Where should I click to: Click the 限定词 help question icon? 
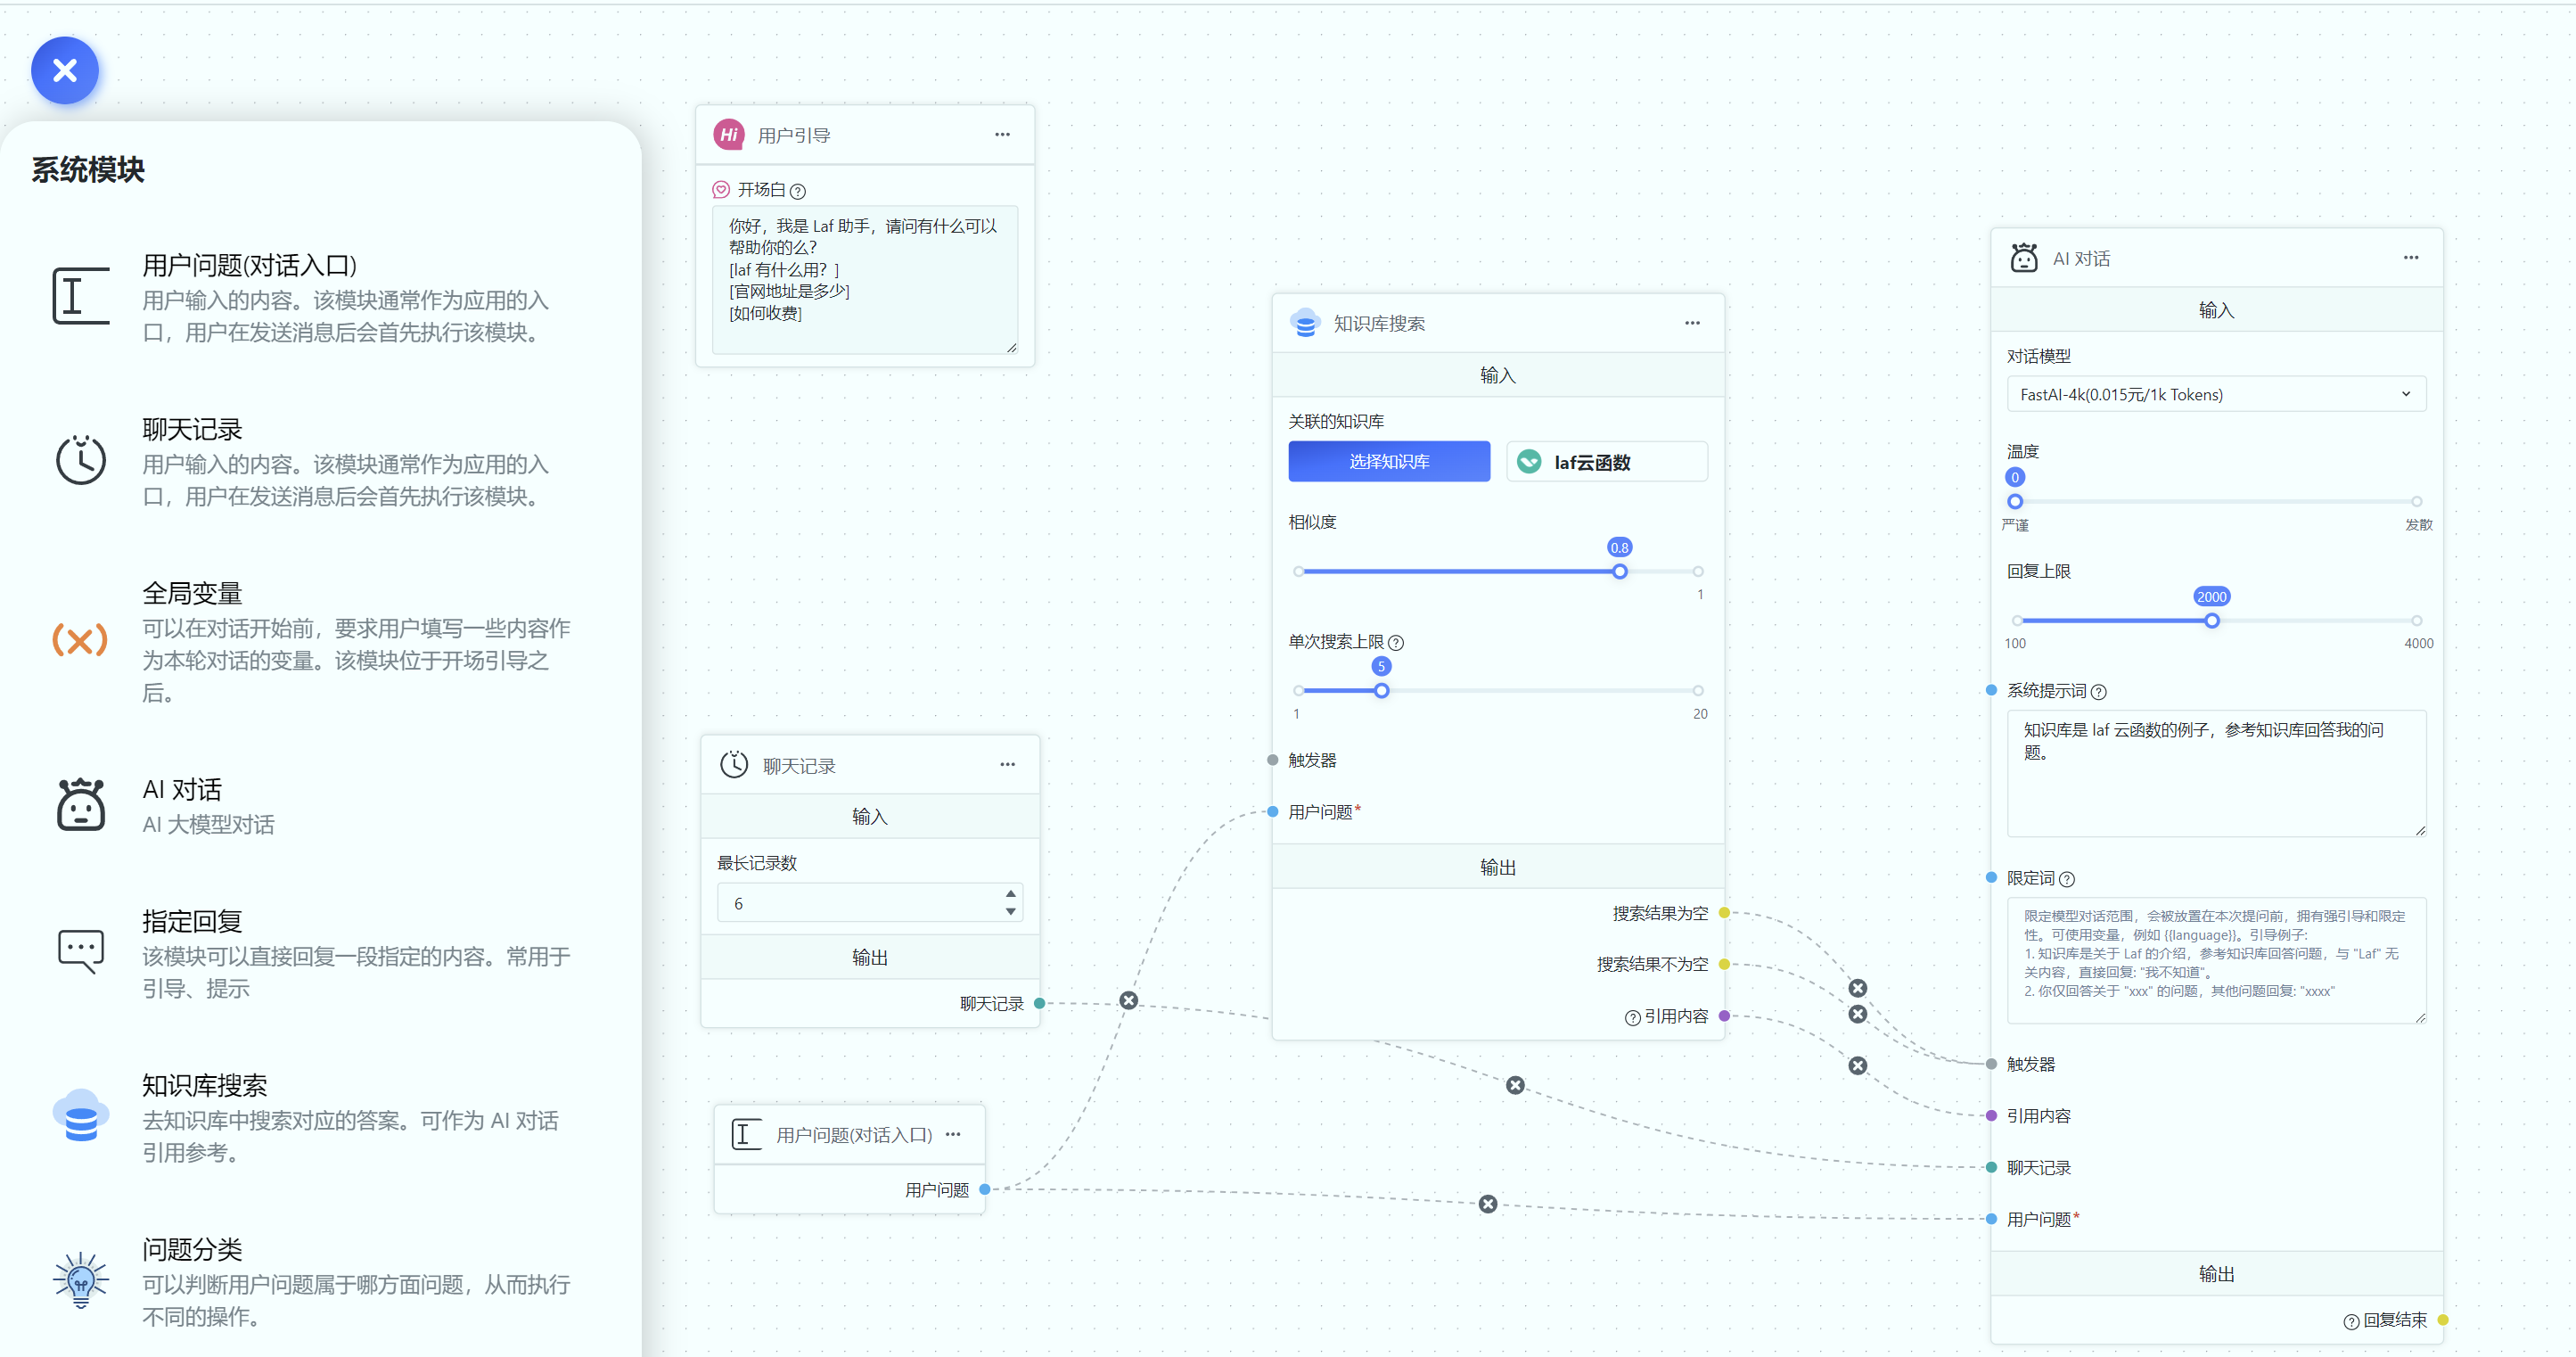[2067, 879]
